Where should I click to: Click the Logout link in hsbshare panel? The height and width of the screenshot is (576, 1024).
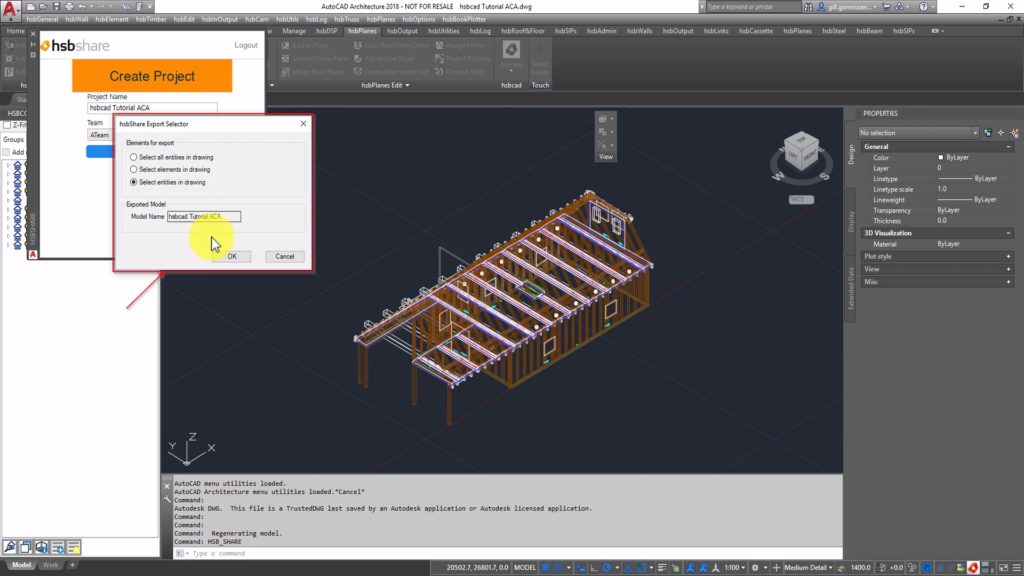pyautogui.click(x=246, y=45)
